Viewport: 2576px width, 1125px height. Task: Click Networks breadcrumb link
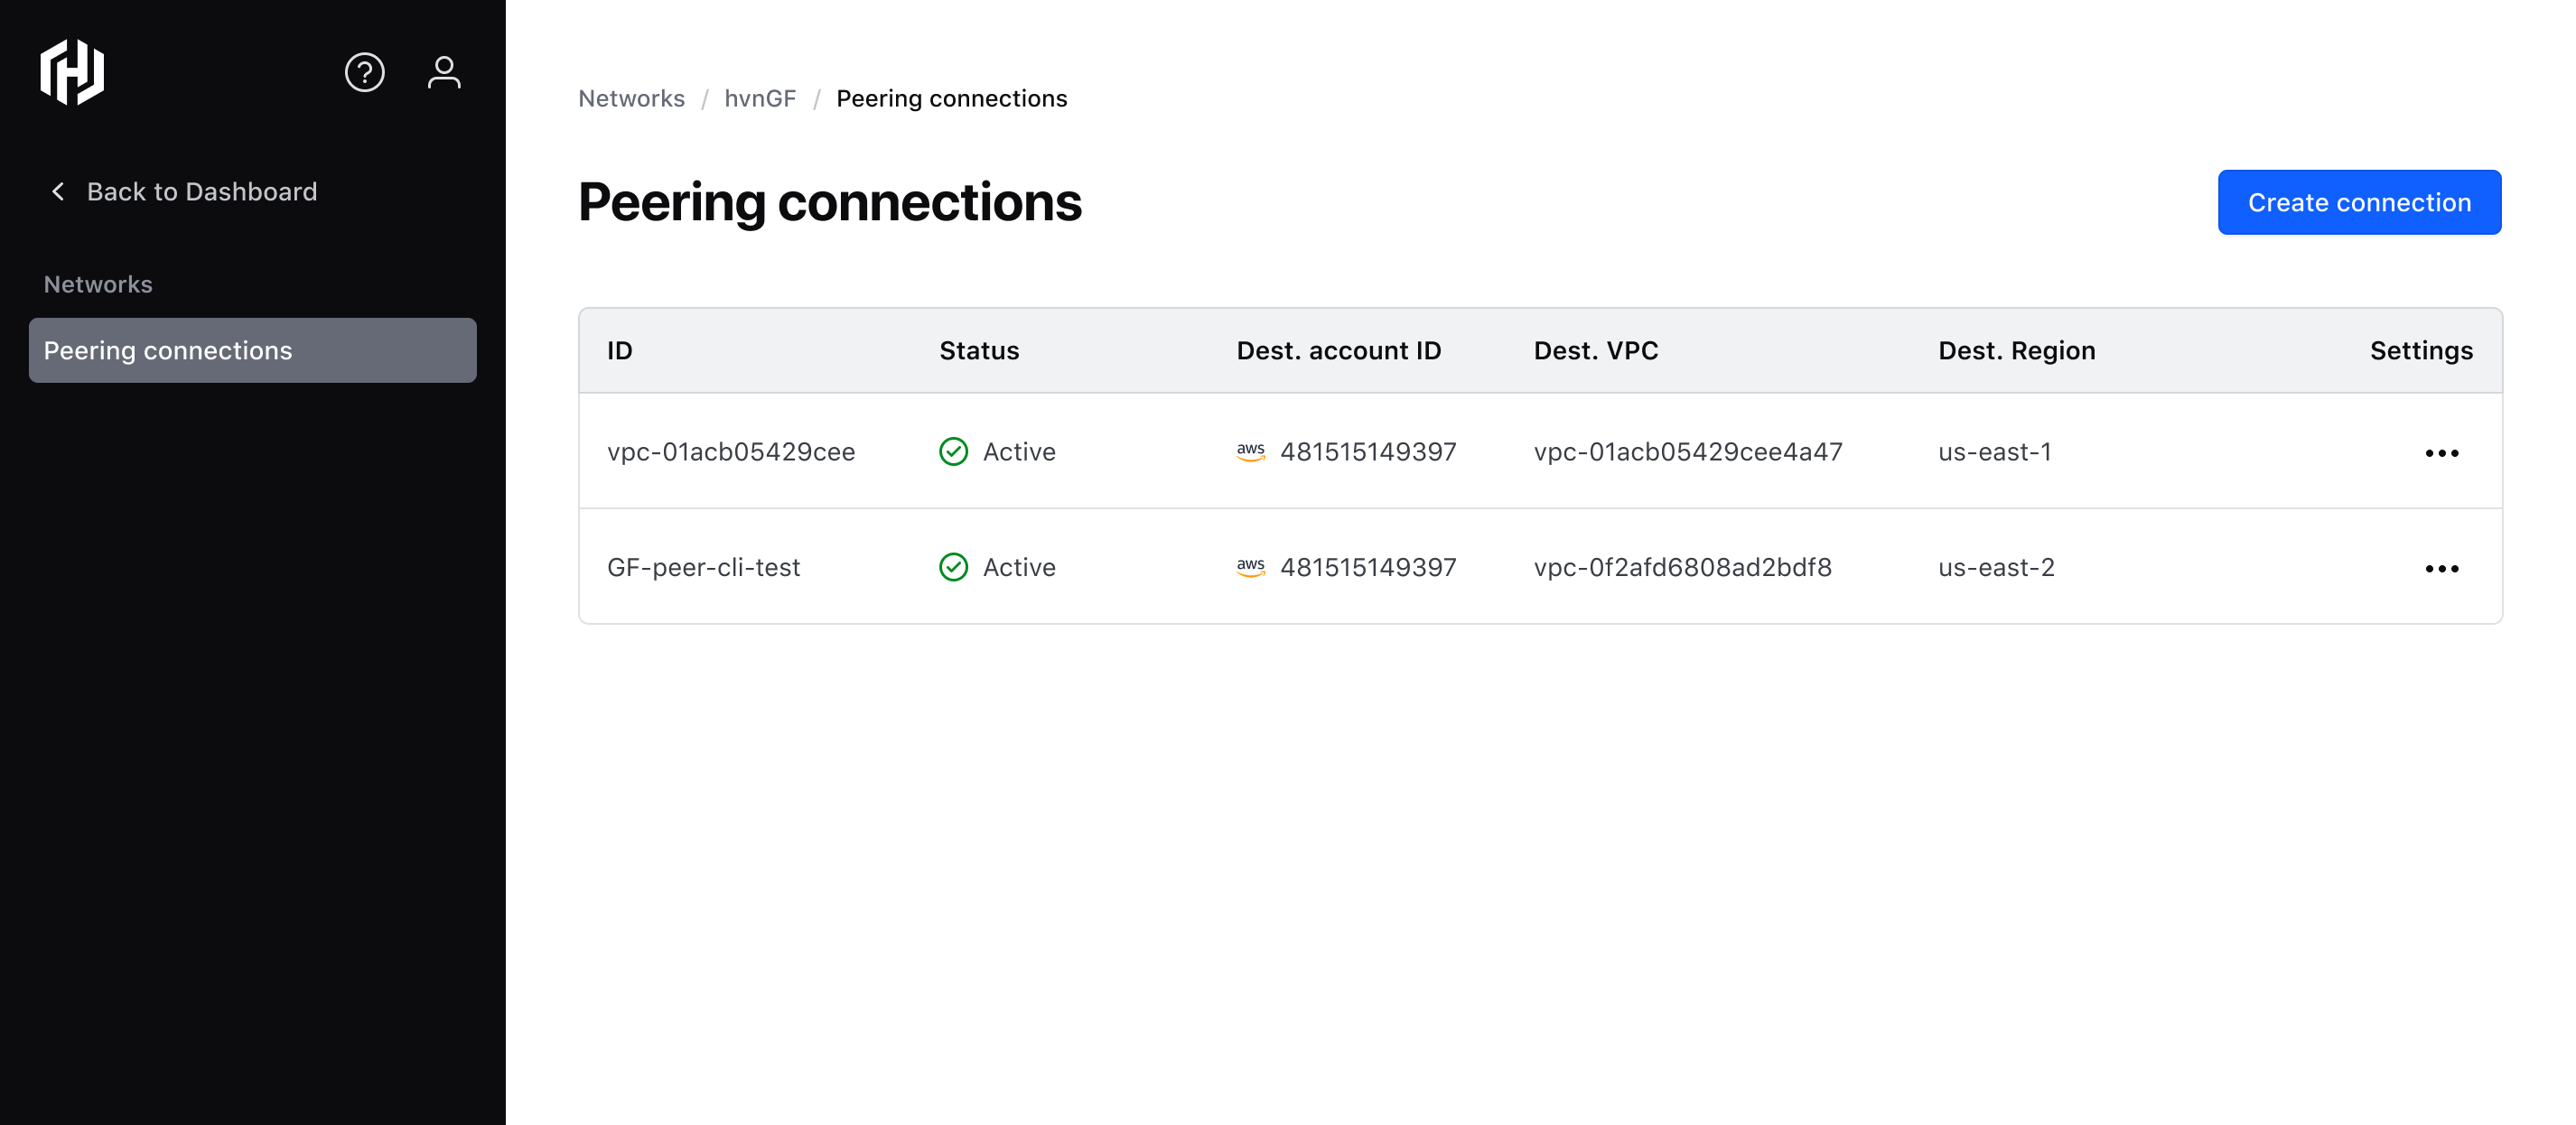click(x=632, y=96)
